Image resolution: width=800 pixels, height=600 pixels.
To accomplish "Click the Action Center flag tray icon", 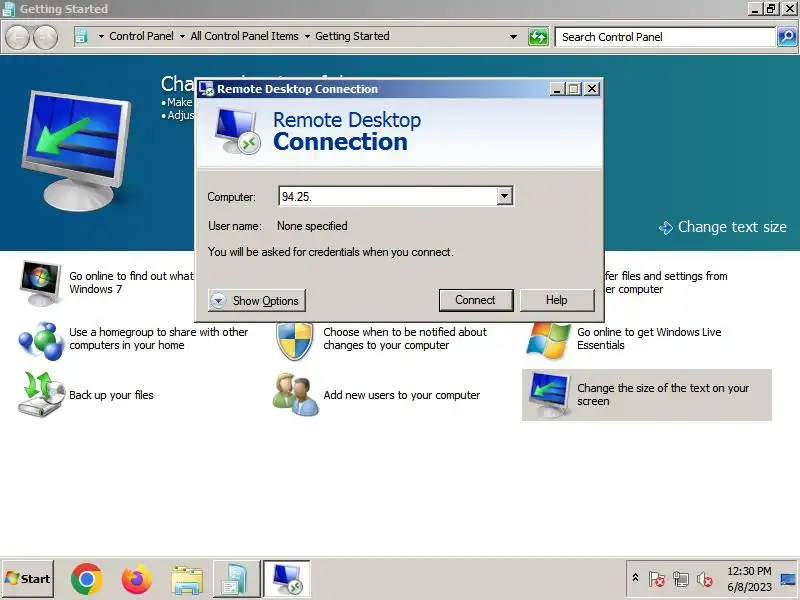I will pyautogui.click(x=657, y=579).
